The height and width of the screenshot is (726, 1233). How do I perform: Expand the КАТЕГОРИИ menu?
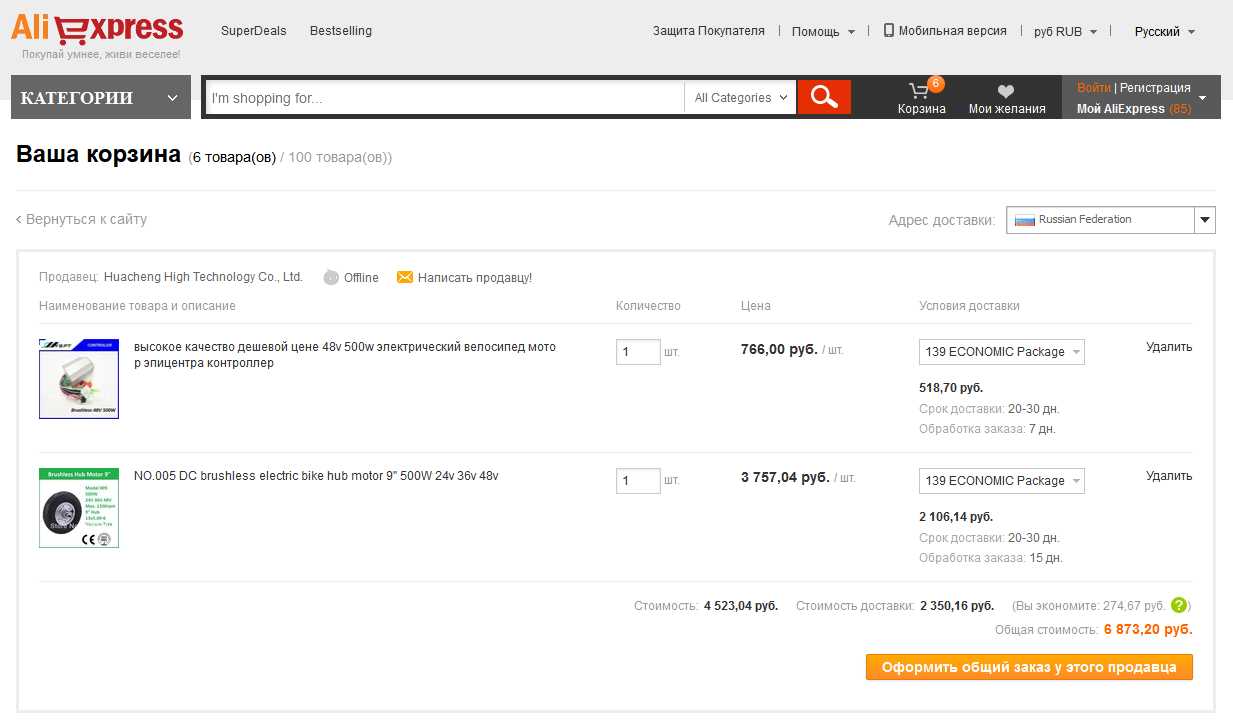point(101,97)
